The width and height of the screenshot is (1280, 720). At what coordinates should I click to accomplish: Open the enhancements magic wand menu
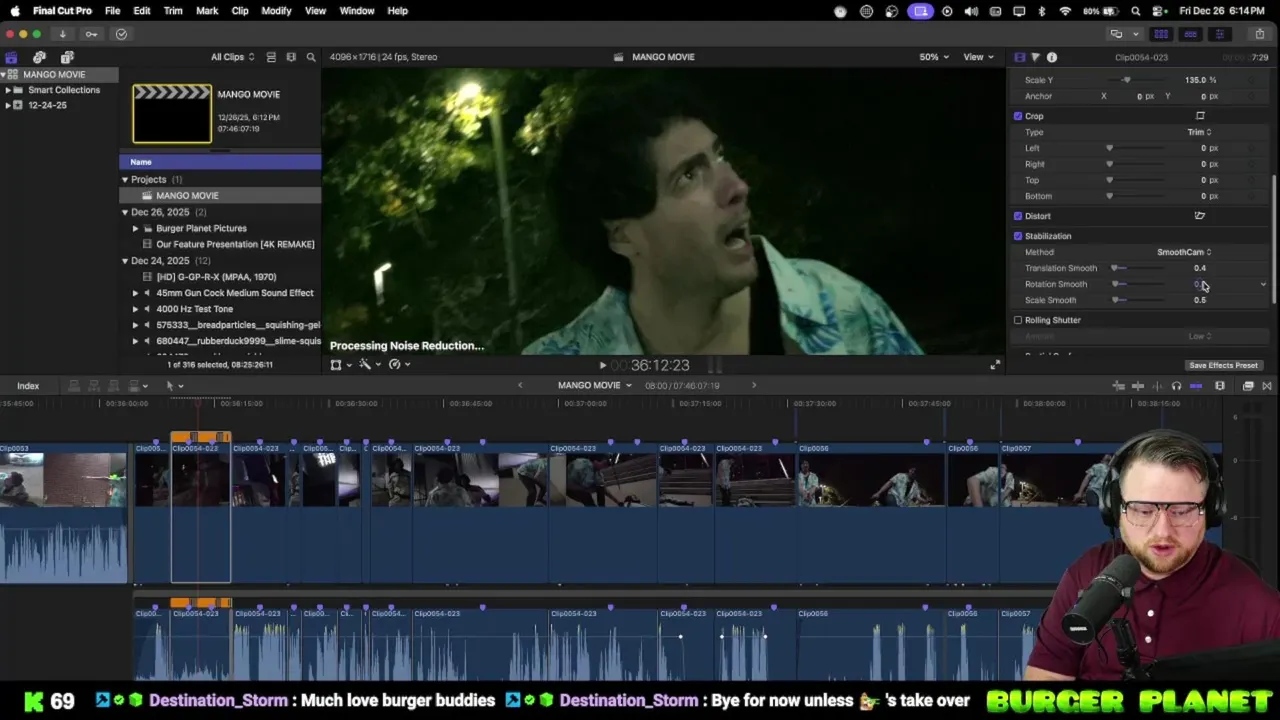pos(369,365)
